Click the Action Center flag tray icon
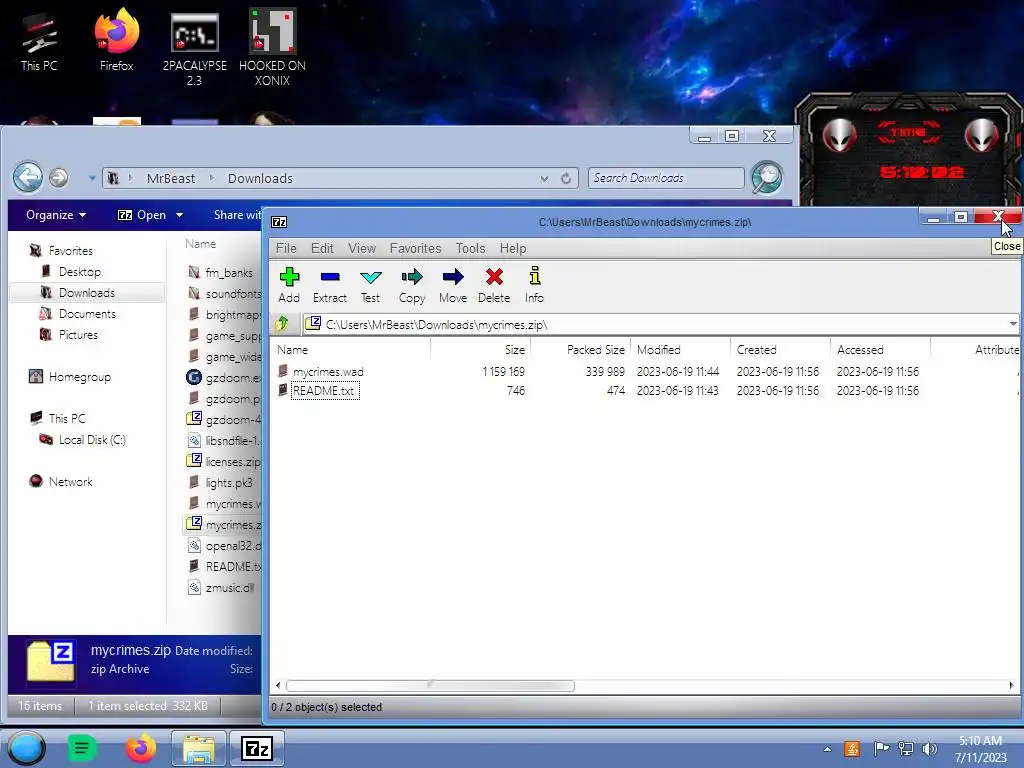 pos(881,749)
